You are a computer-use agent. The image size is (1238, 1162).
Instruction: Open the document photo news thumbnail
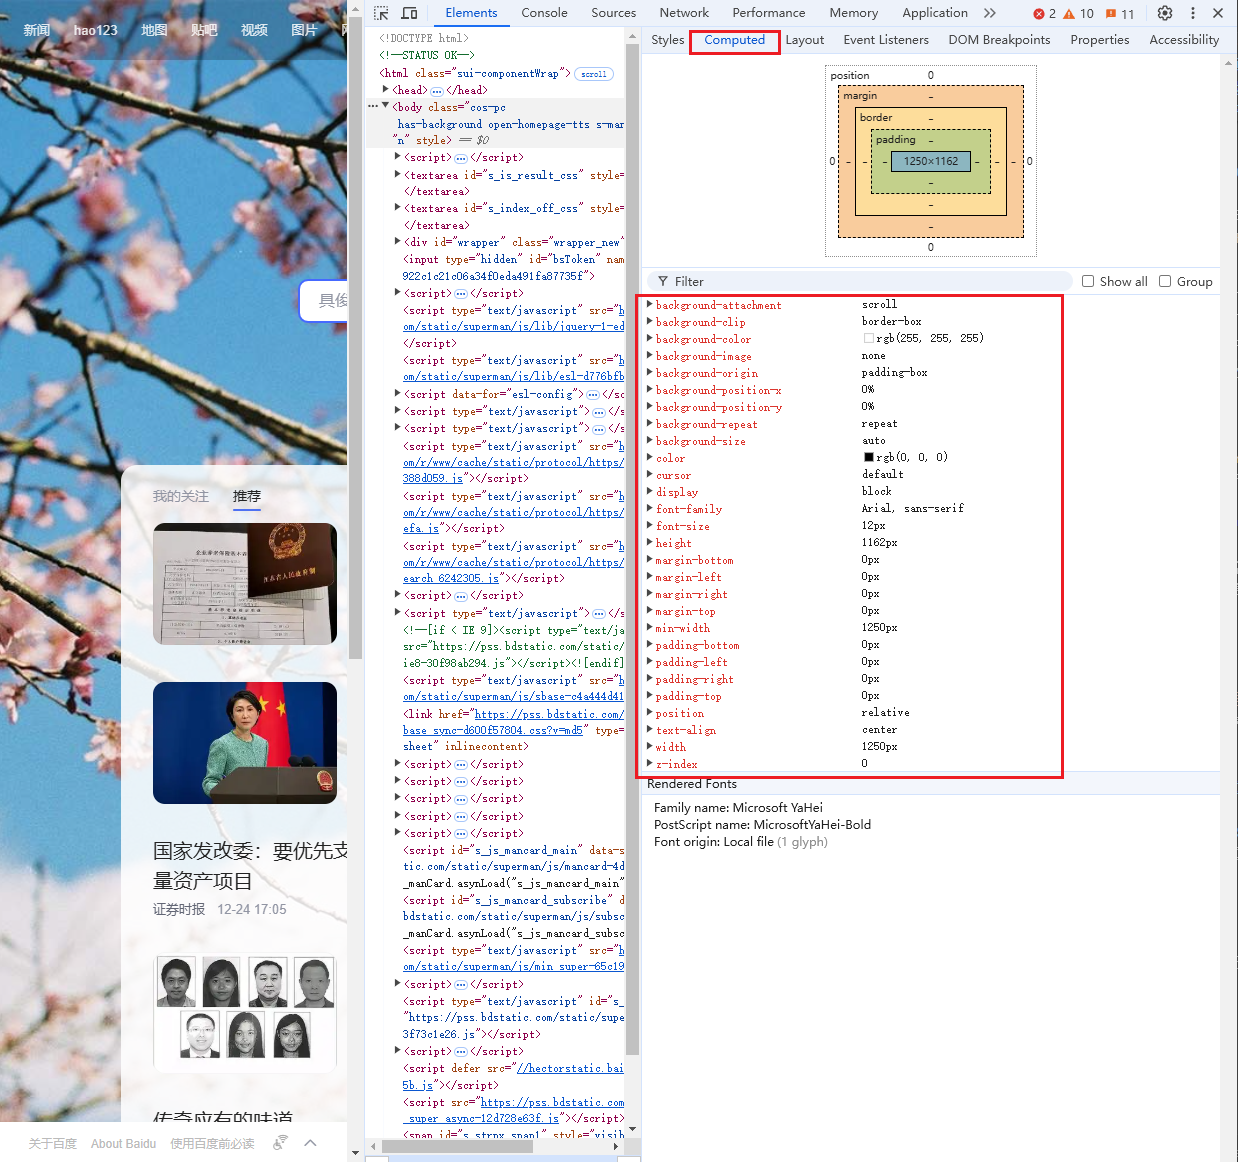click(245, 584)
